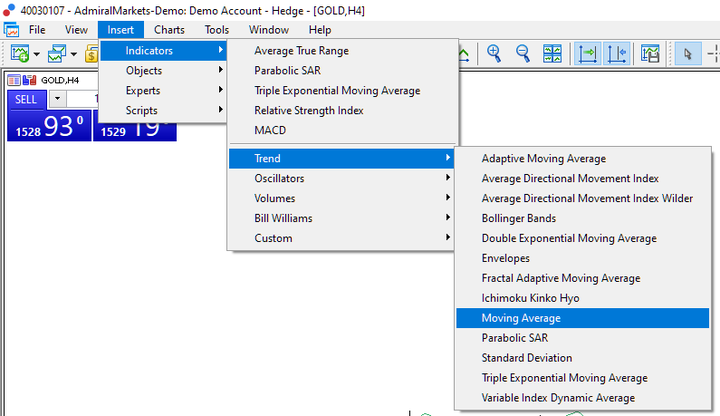Click the Tile Windows grid icon

[x=552, y=54]
